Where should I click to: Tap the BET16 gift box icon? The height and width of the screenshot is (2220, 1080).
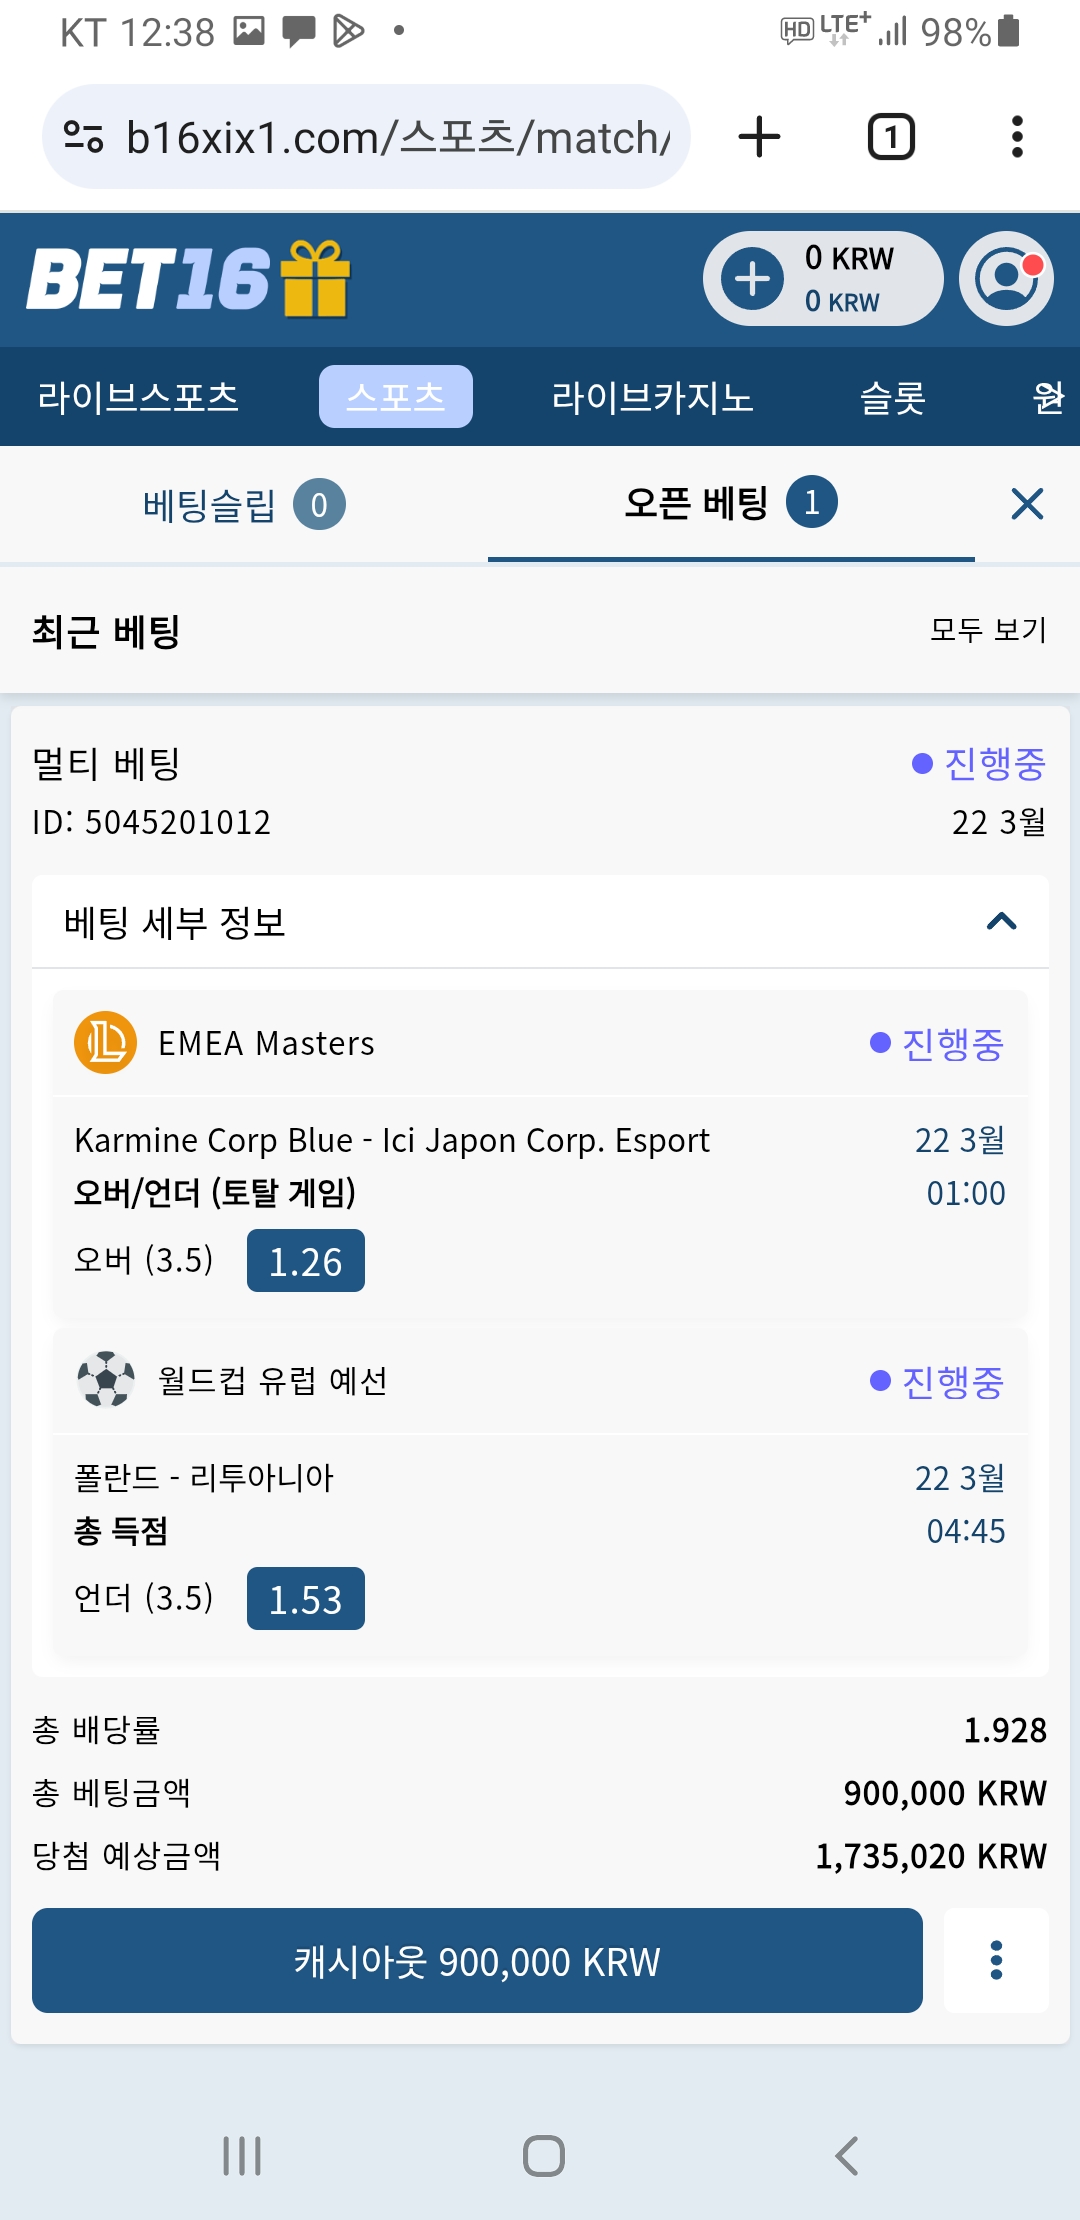315,279
